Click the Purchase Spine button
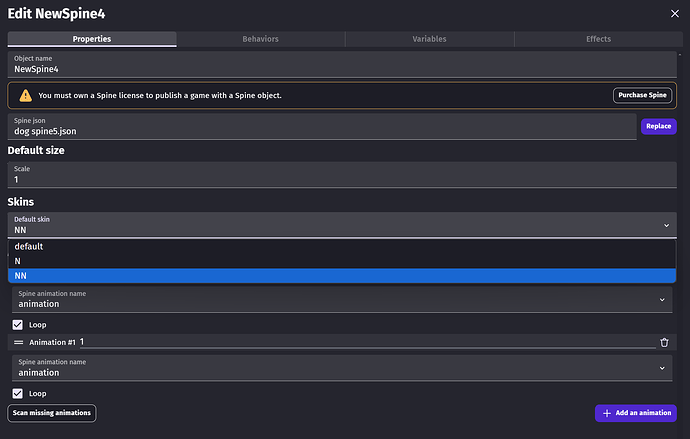Image resolution: width=690 pixels, height=439 pixels. pyautogui.click(x=642, y=95)
